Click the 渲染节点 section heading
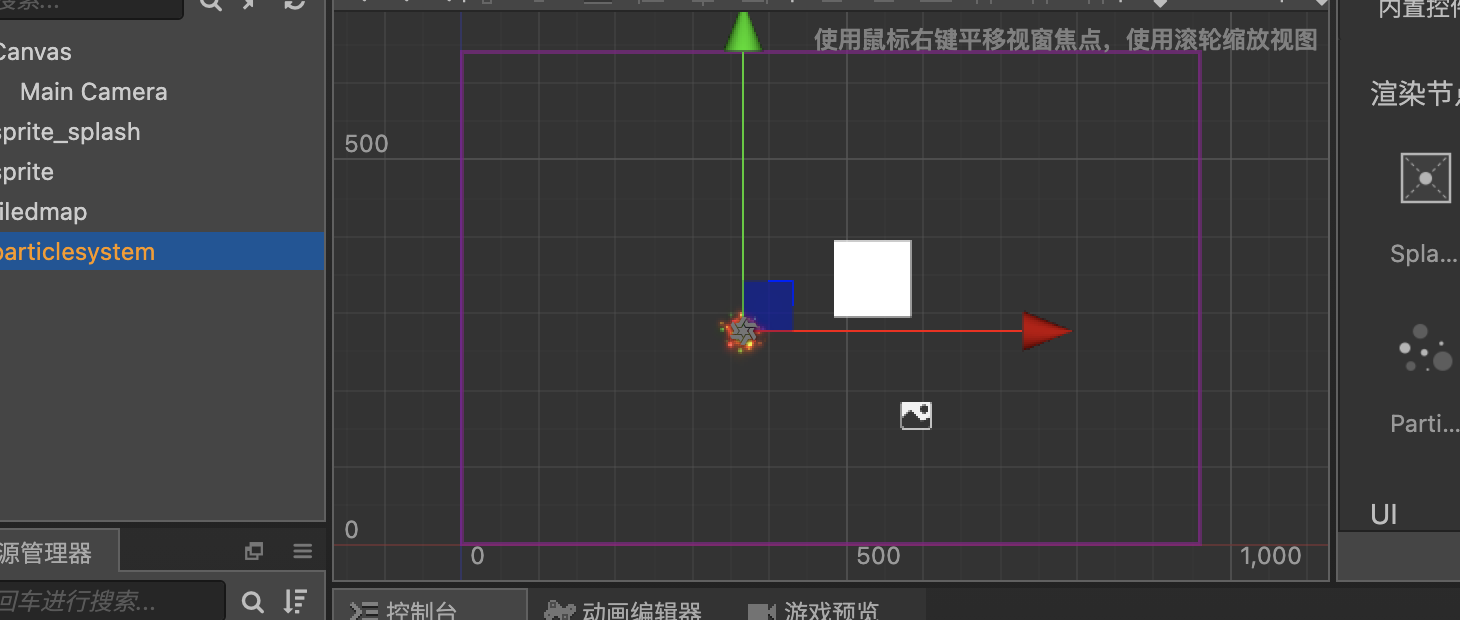Image resolution: width=1460 pixels, height=620 pixels. pyautogui.click(x=1415, y=95)
